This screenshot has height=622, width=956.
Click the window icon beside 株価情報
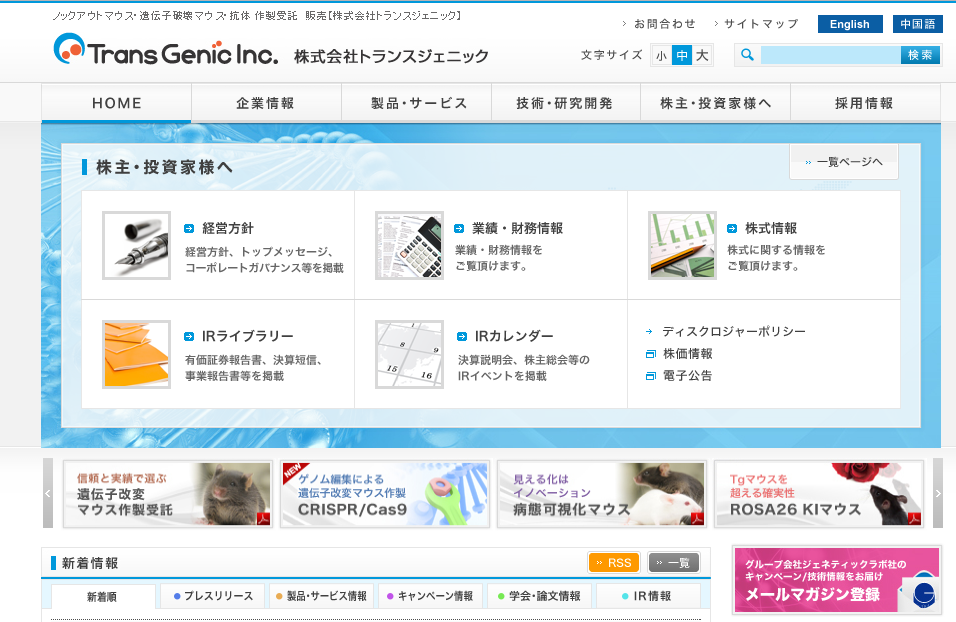pyautogui.click(x=651, y=354)
